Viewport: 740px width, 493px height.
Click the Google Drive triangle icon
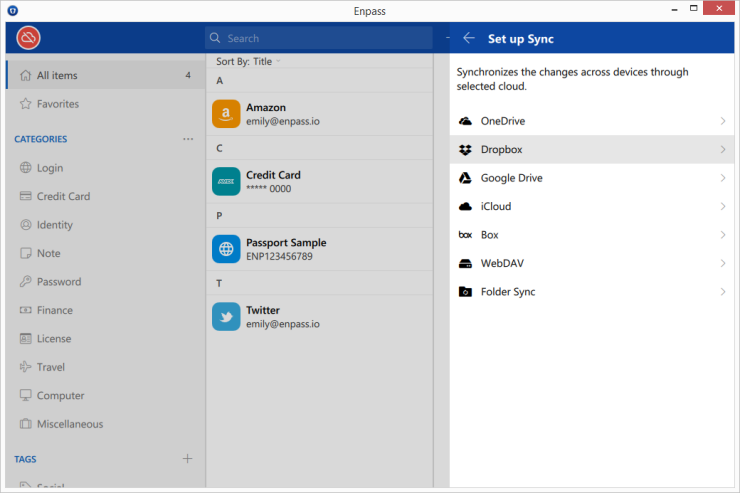pos(465,178)
